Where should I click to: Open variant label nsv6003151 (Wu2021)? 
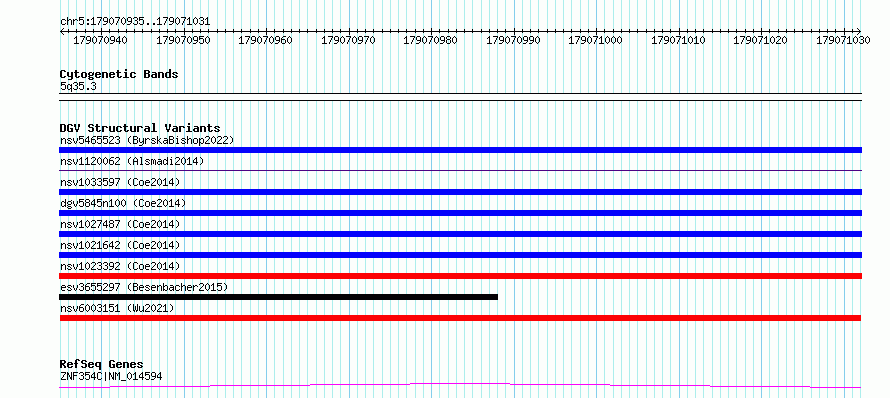click(117, 308)
